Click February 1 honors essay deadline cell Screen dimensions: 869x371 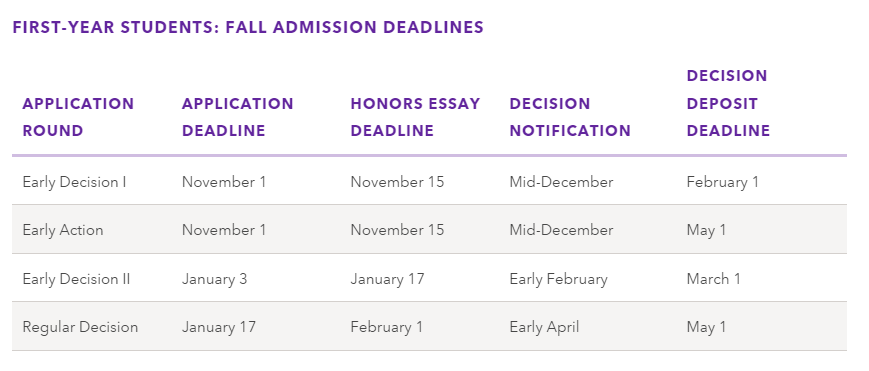[x=386, y=327]
